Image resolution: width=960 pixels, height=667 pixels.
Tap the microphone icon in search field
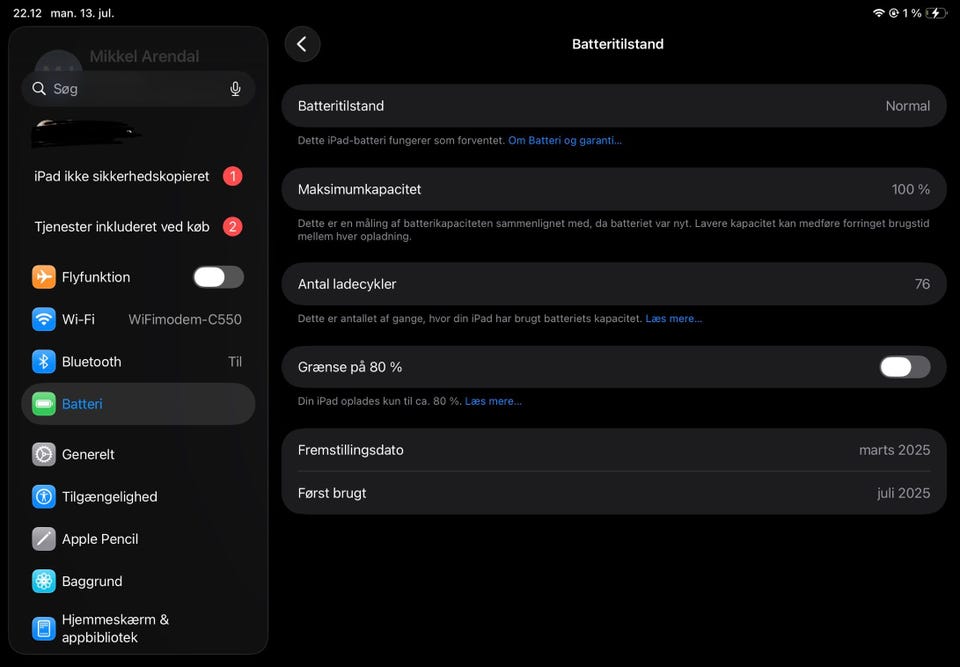(235, 89)
